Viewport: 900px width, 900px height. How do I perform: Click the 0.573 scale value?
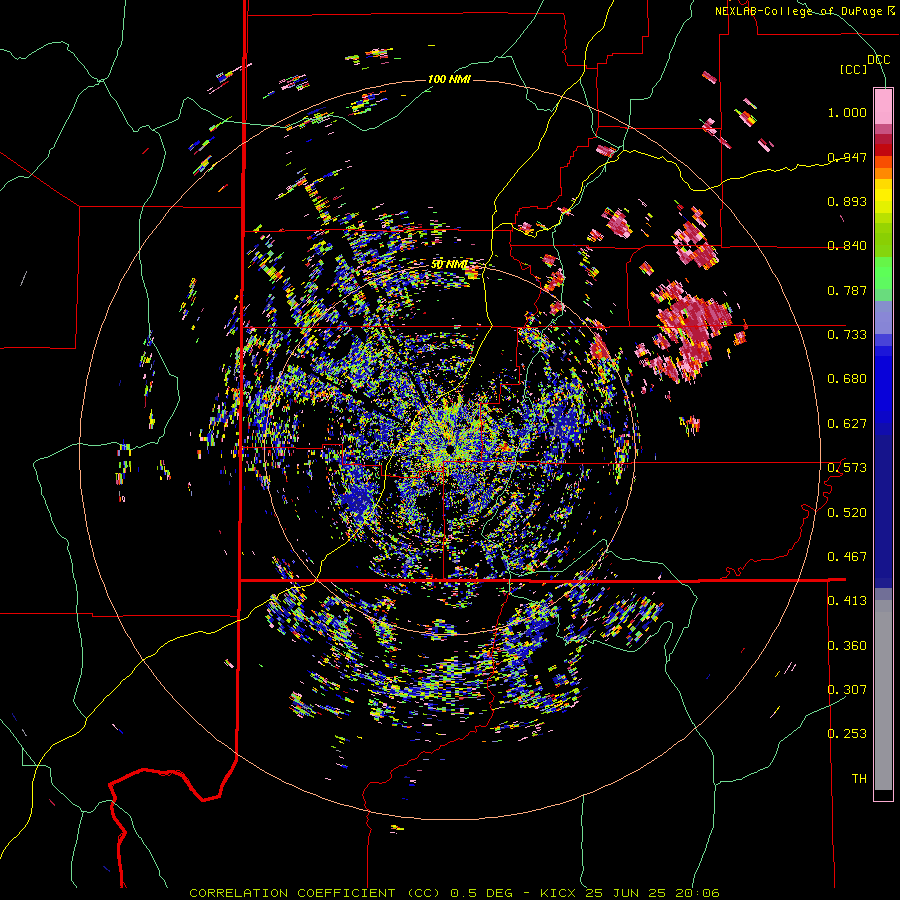point(847,468)
